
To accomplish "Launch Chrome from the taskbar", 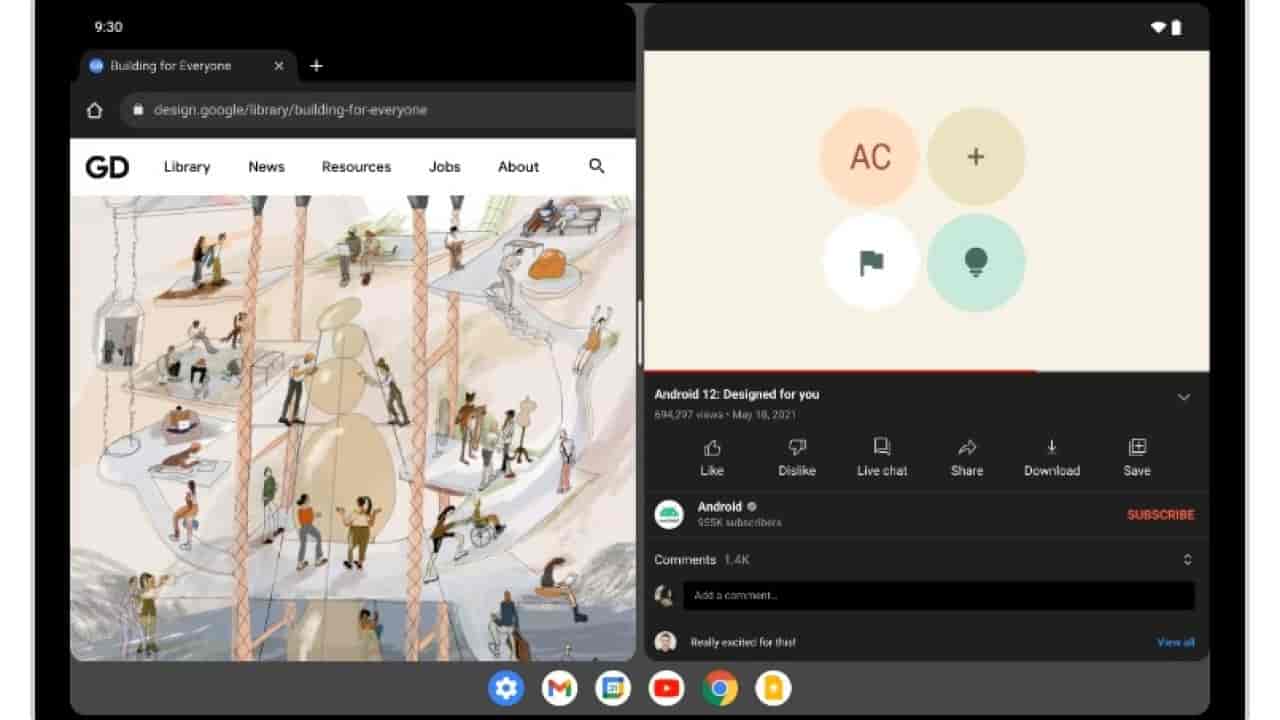I will point(720,688).
